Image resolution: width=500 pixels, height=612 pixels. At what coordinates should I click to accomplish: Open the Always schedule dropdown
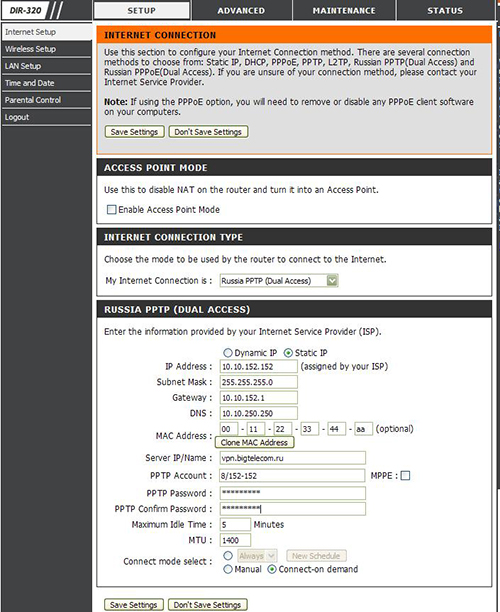click(x=257, y=555)
